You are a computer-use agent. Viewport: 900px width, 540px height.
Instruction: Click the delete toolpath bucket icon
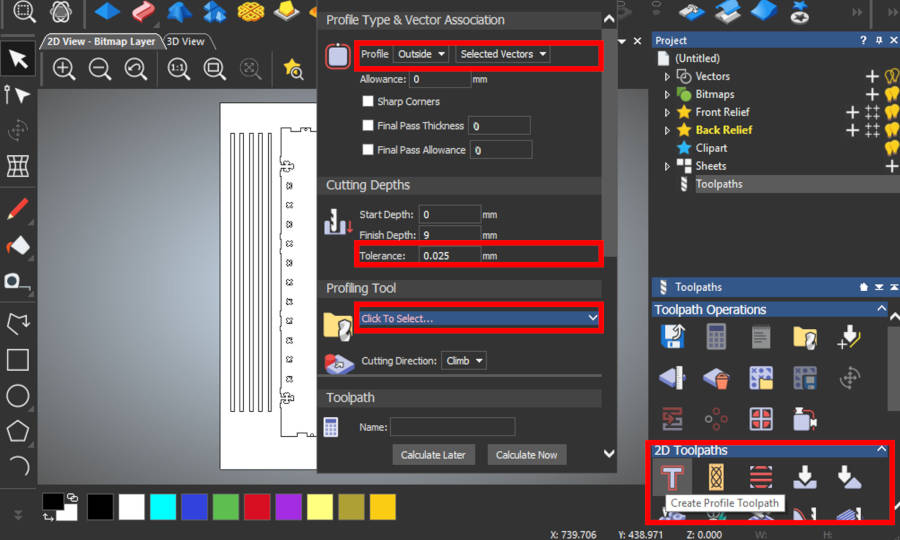click(716, 379)
